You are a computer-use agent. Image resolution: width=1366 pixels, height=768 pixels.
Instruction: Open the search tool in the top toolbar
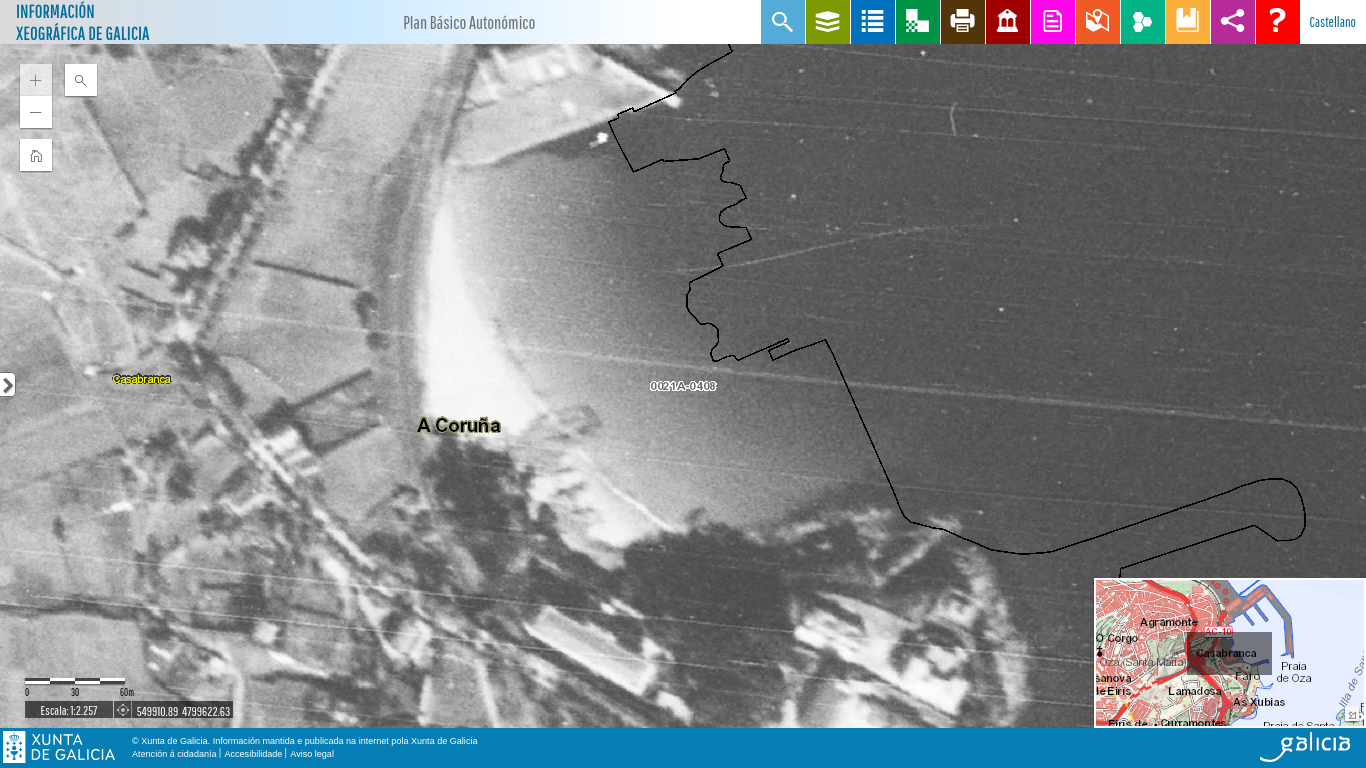pyautogui.click(x=783, y=22)
